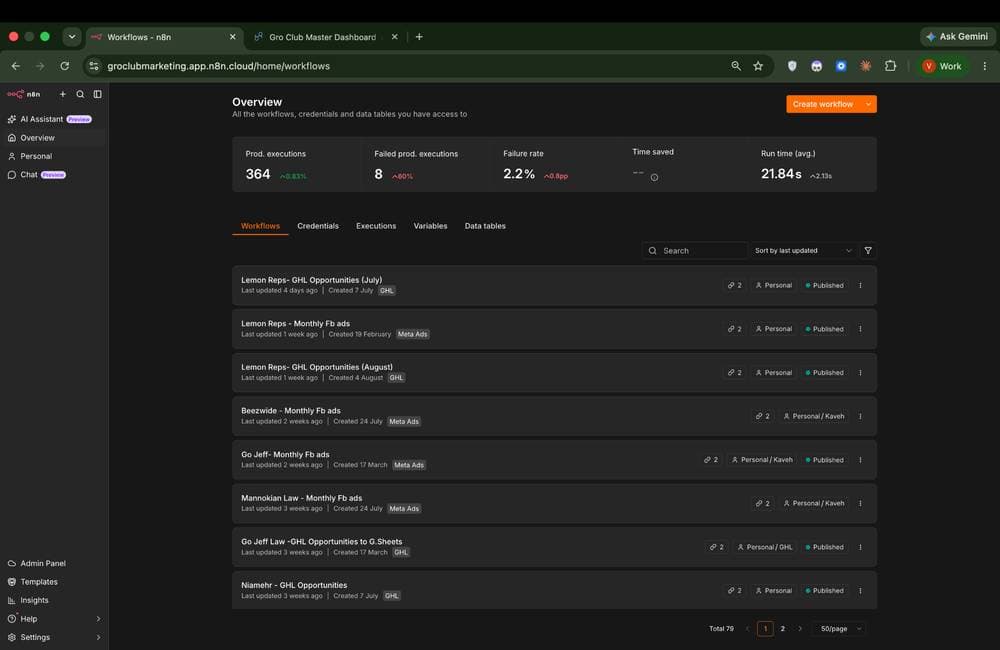The height and width of the screenshot is (650, 1000).
Task: Open Templates in sidebar
Action: (54, 582)
